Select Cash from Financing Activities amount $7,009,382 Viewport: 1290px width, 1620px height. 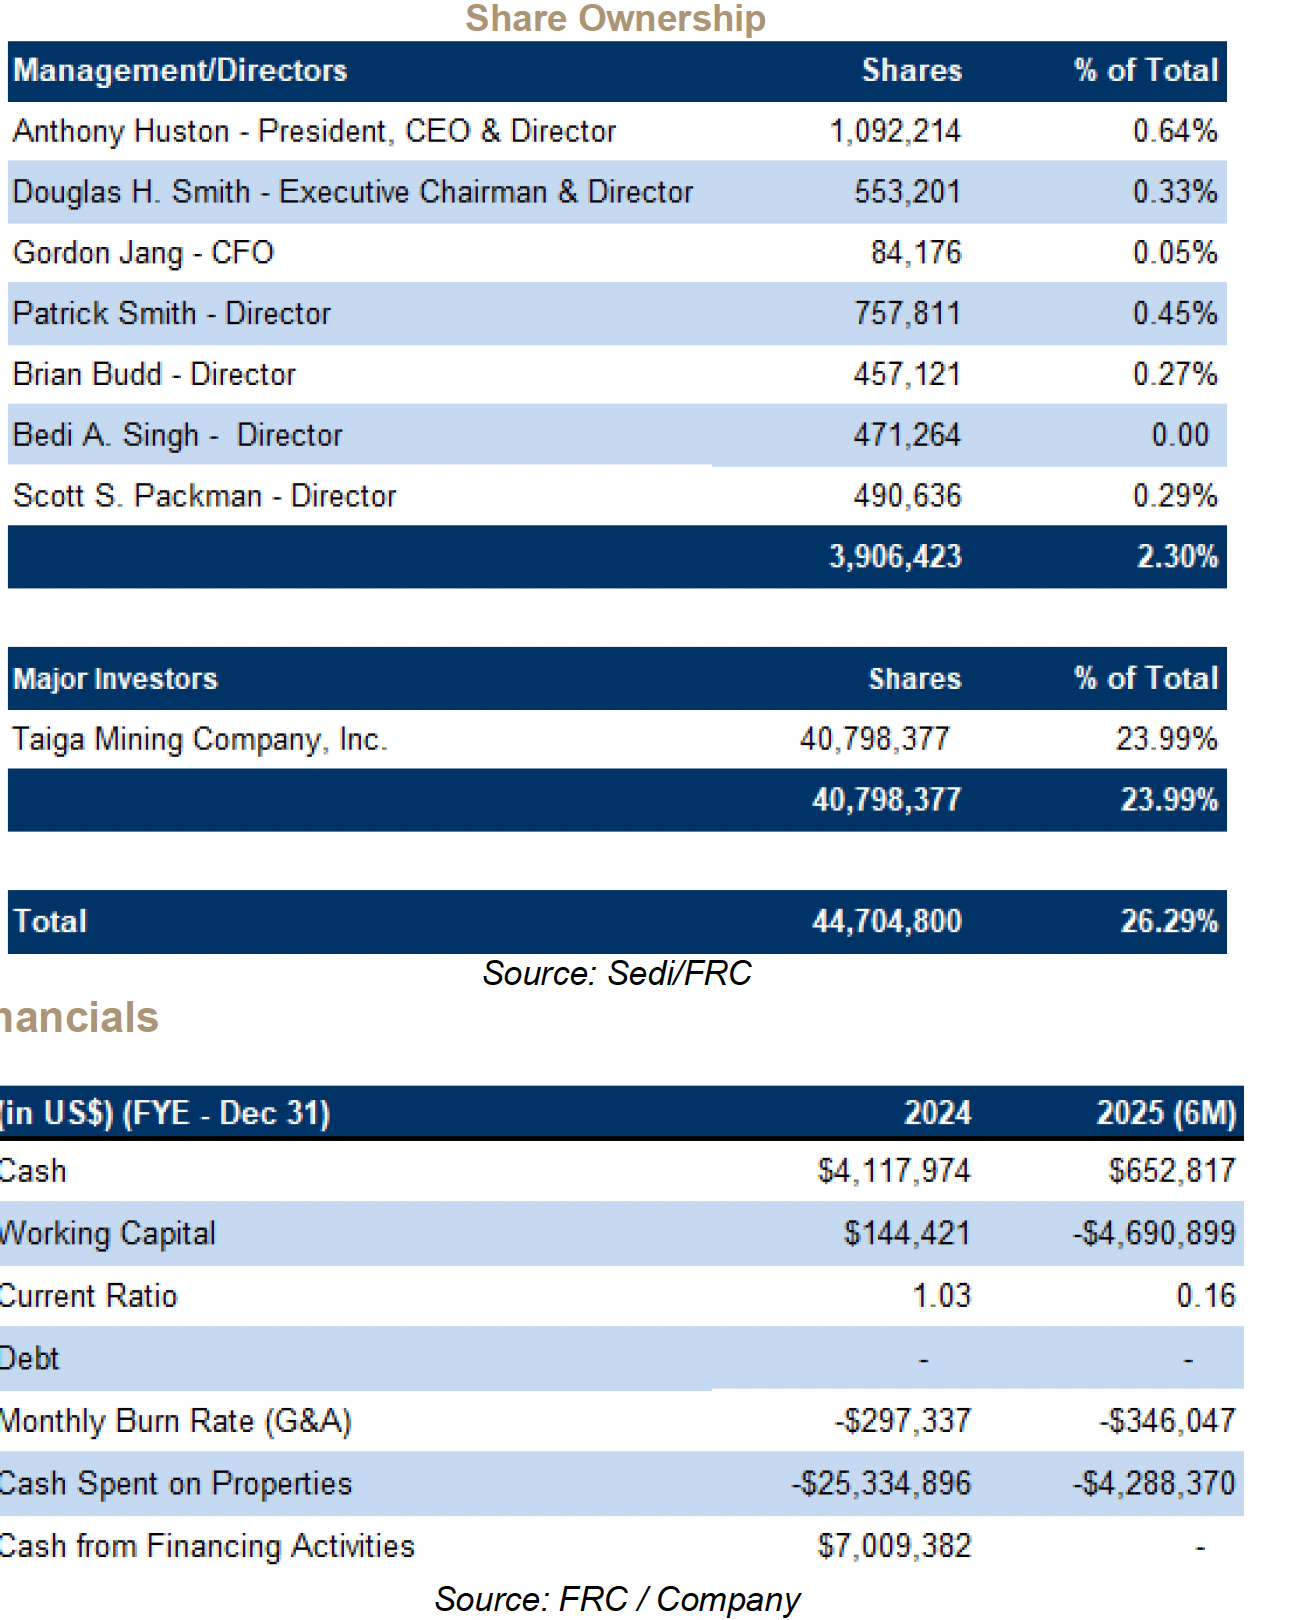894,1546
